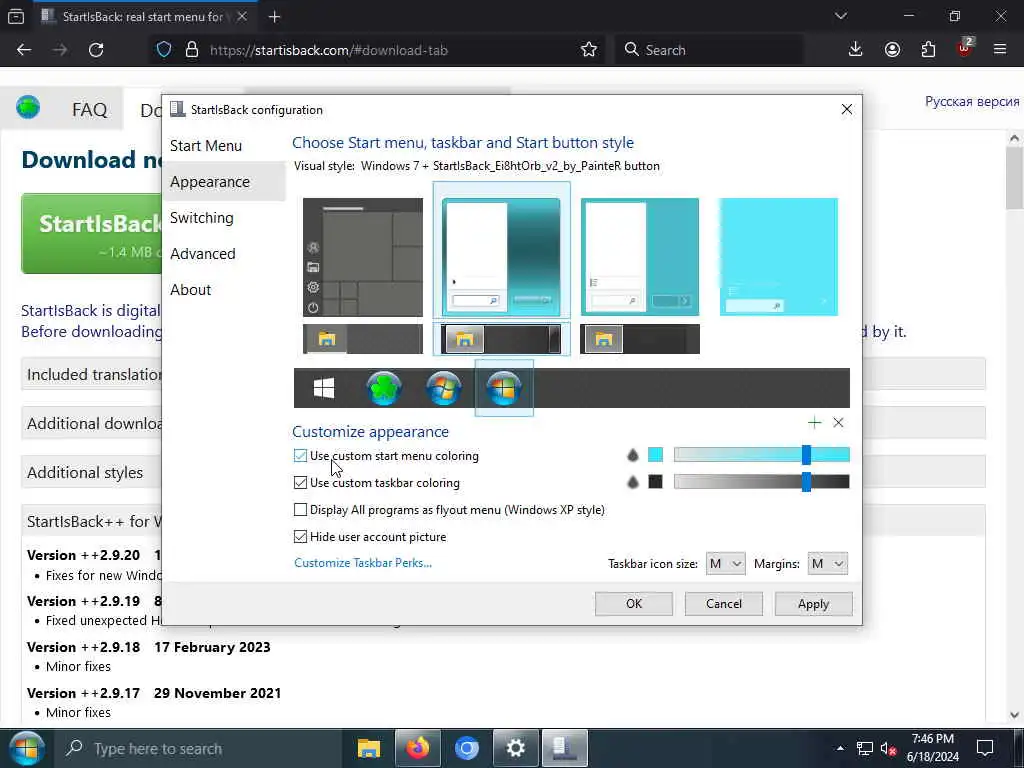Image resolution: width=1024 pixels, height=768 pixels.
Task: Click OK button
Action: 633,603
